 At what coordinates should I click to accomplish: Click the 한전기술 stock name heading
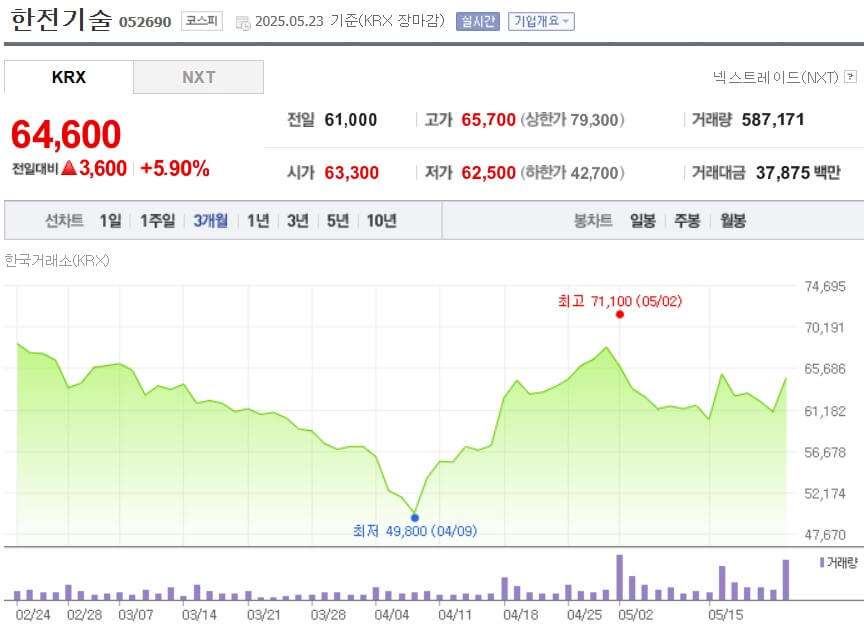tap(61, 20)
